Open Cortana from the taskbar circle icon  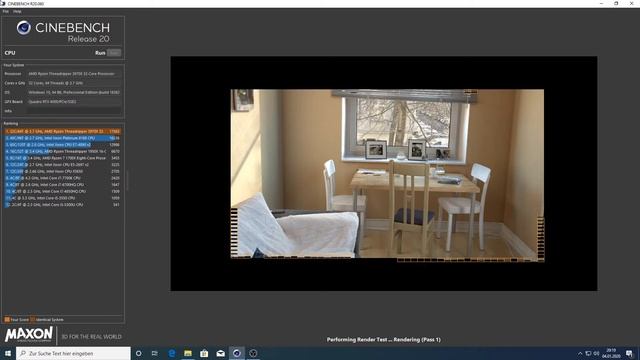coord(139,353)
